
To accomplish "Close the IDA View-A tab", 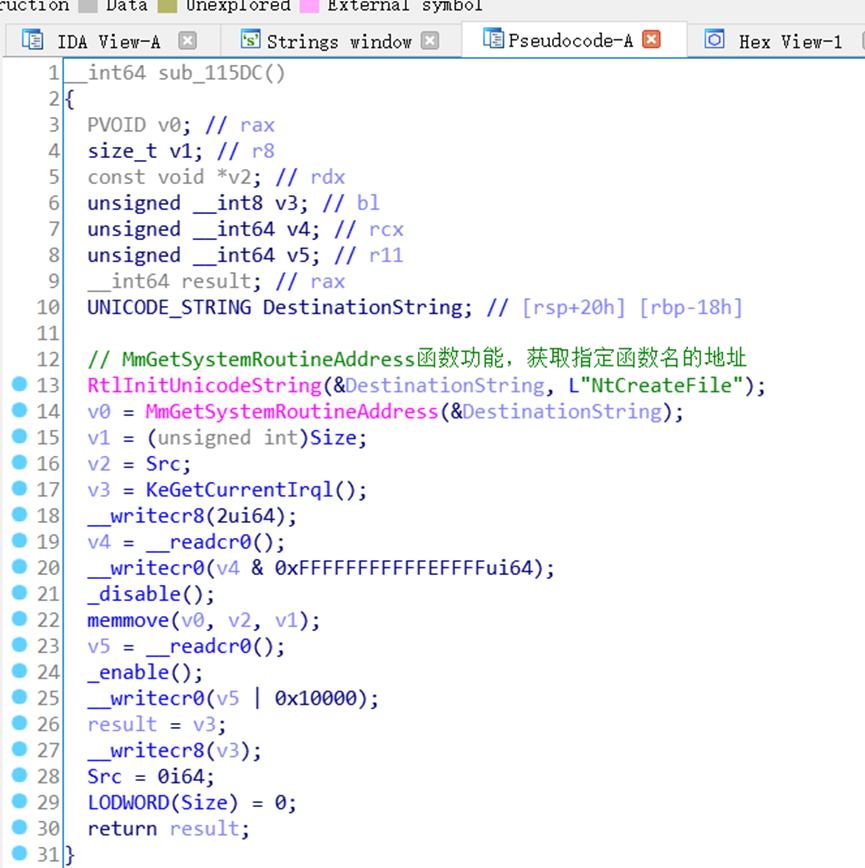I will 188,40.
